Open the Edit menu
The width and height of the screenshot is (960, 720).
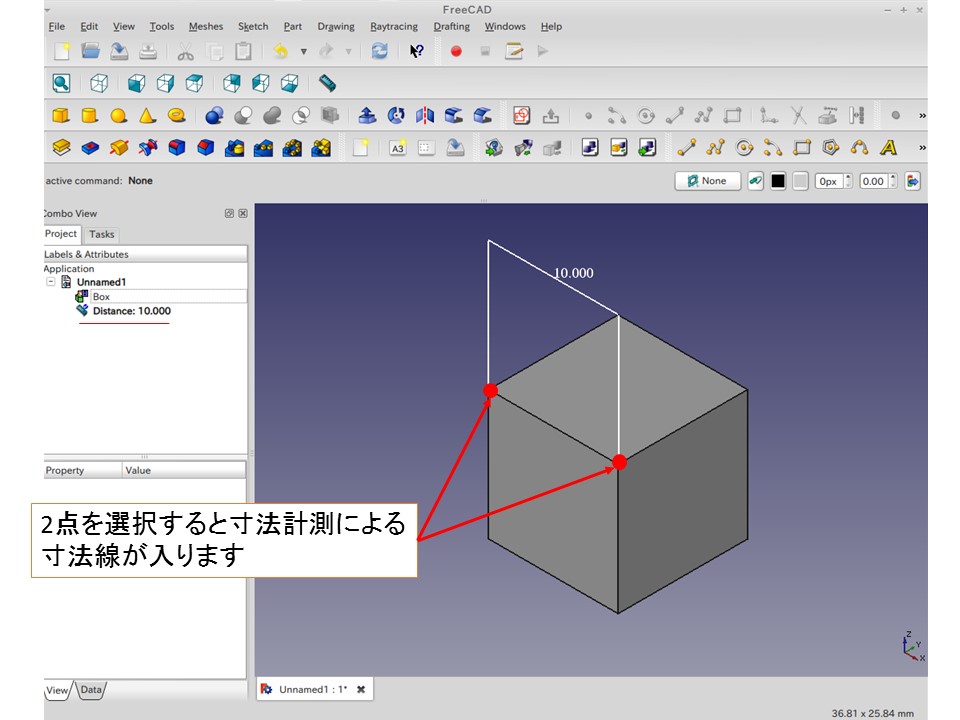click(x=89, y=26)
